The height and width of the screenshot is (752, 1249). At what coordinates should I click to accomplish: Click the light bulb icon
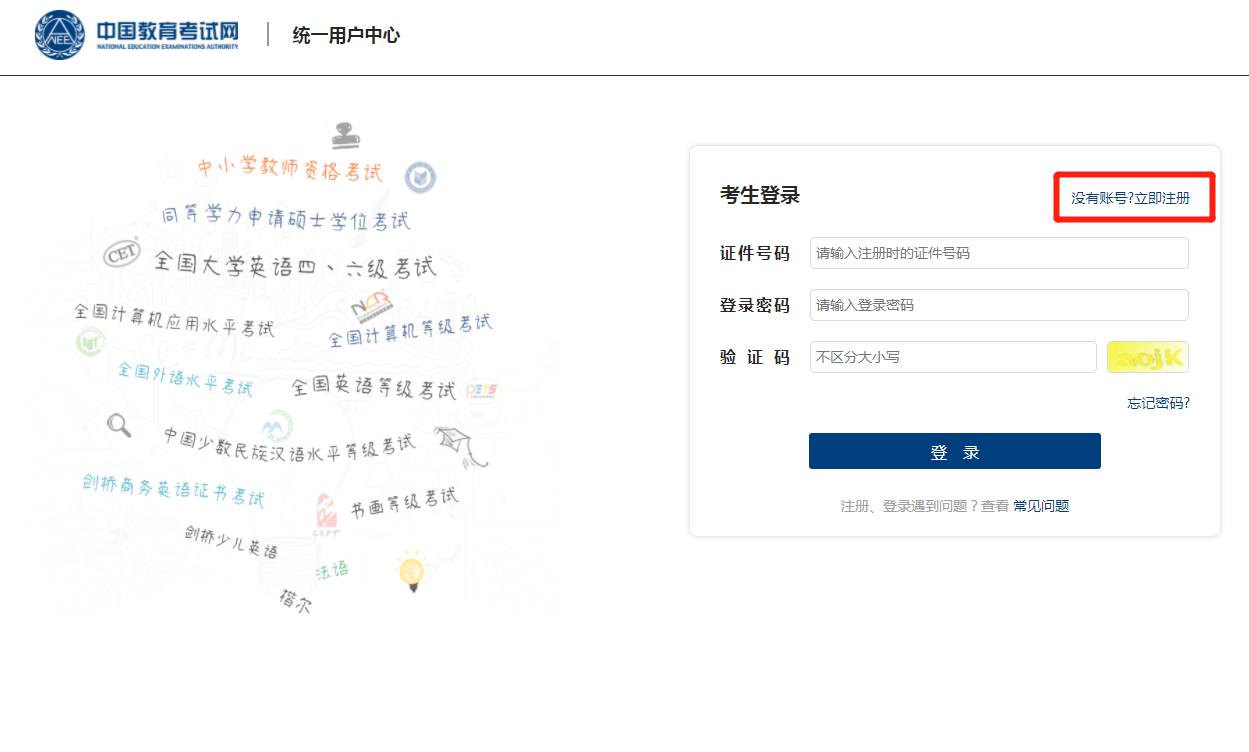click(x=411, y=572)
